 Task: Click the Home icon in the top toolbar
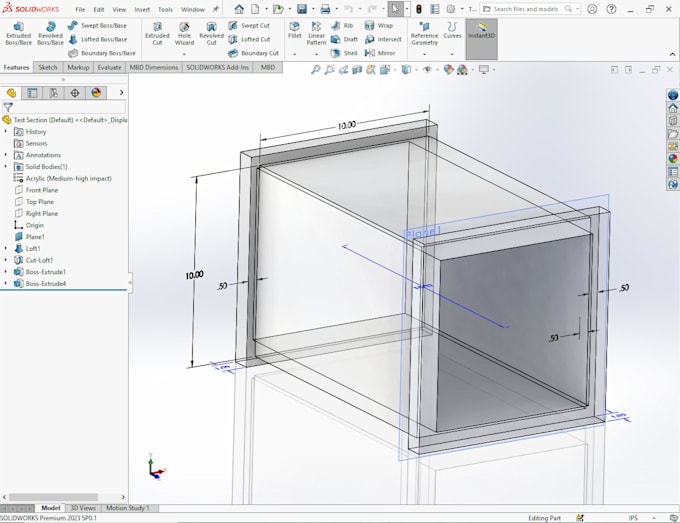[x=239, y=9]
